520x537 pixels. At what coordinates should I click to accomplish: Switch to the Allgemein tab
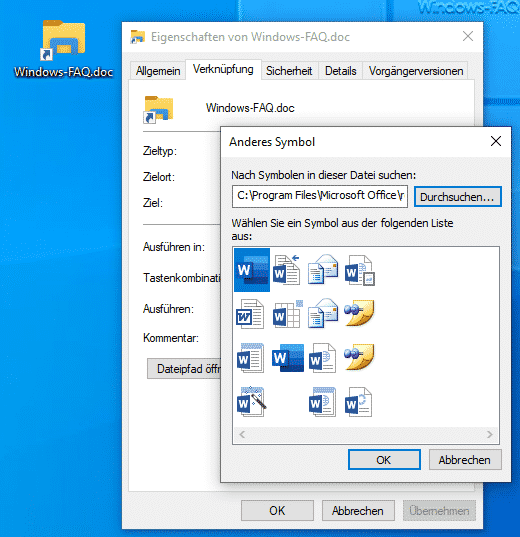click(x=158, y=71)
